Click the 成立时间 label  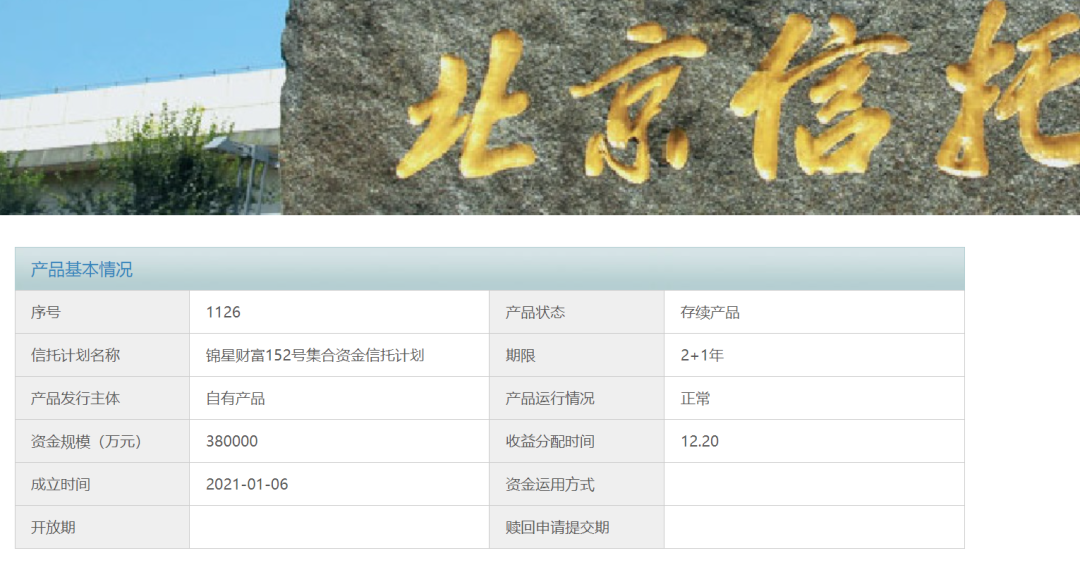61,485
